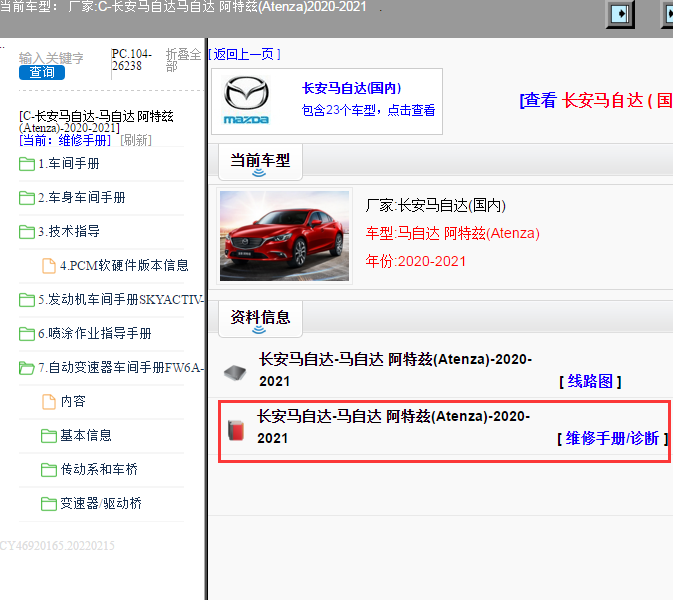The height and width of the screenshot is (600, 673).
Task: Open 3.技术指导 folder
Action: pos(69,231)
